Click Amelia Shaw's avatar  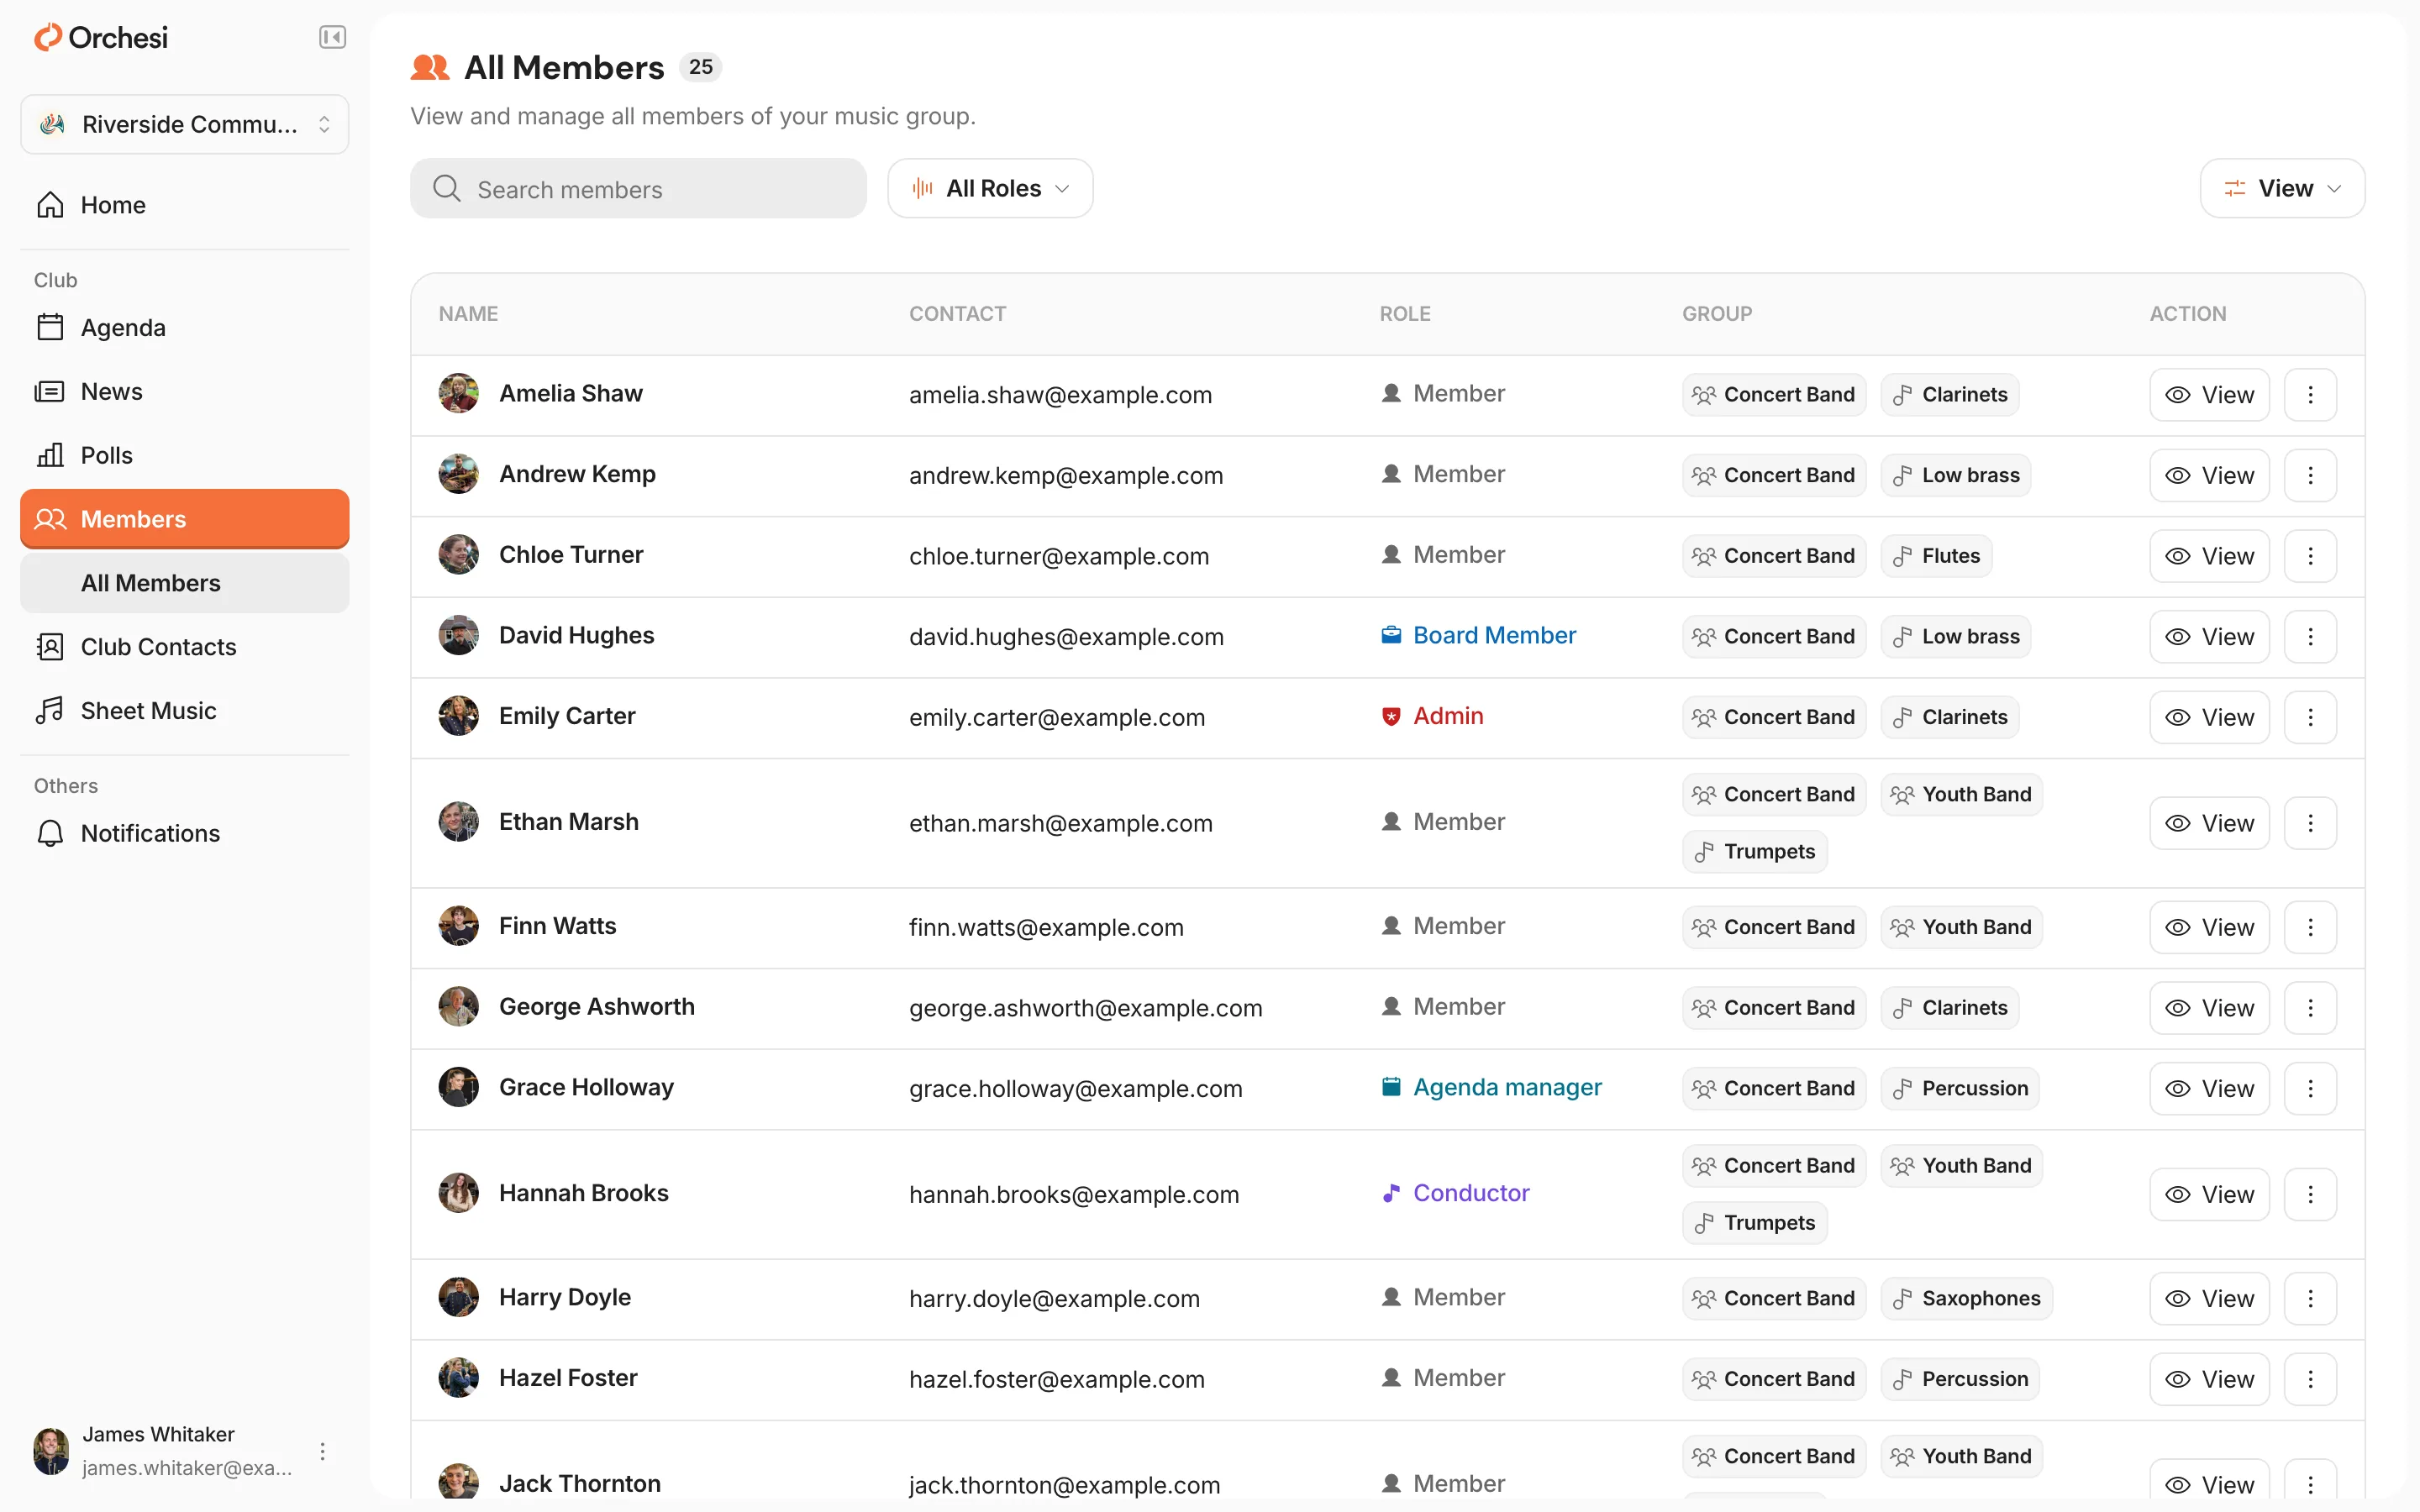(x=459, y=394)
